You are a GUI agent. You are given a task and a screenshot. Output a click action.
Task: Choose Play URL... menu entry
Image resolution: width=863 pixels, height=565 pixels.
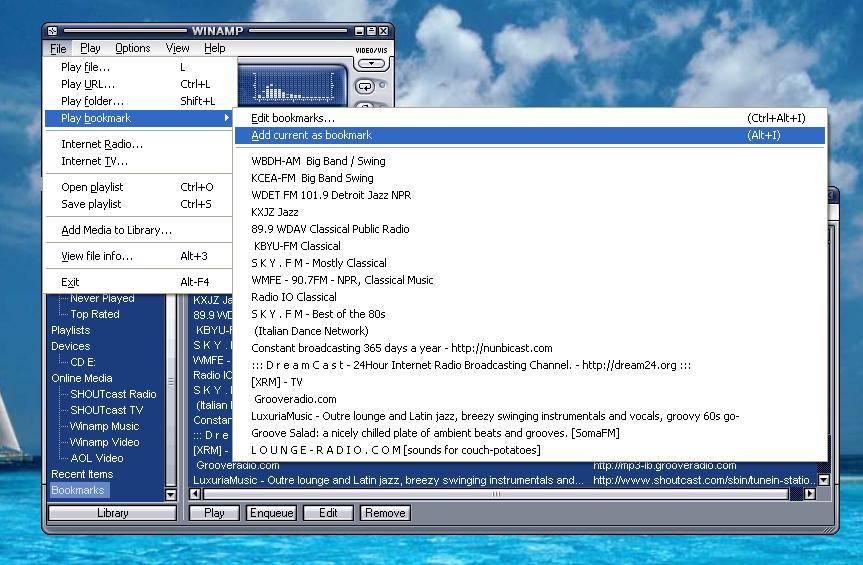point(138,84)
